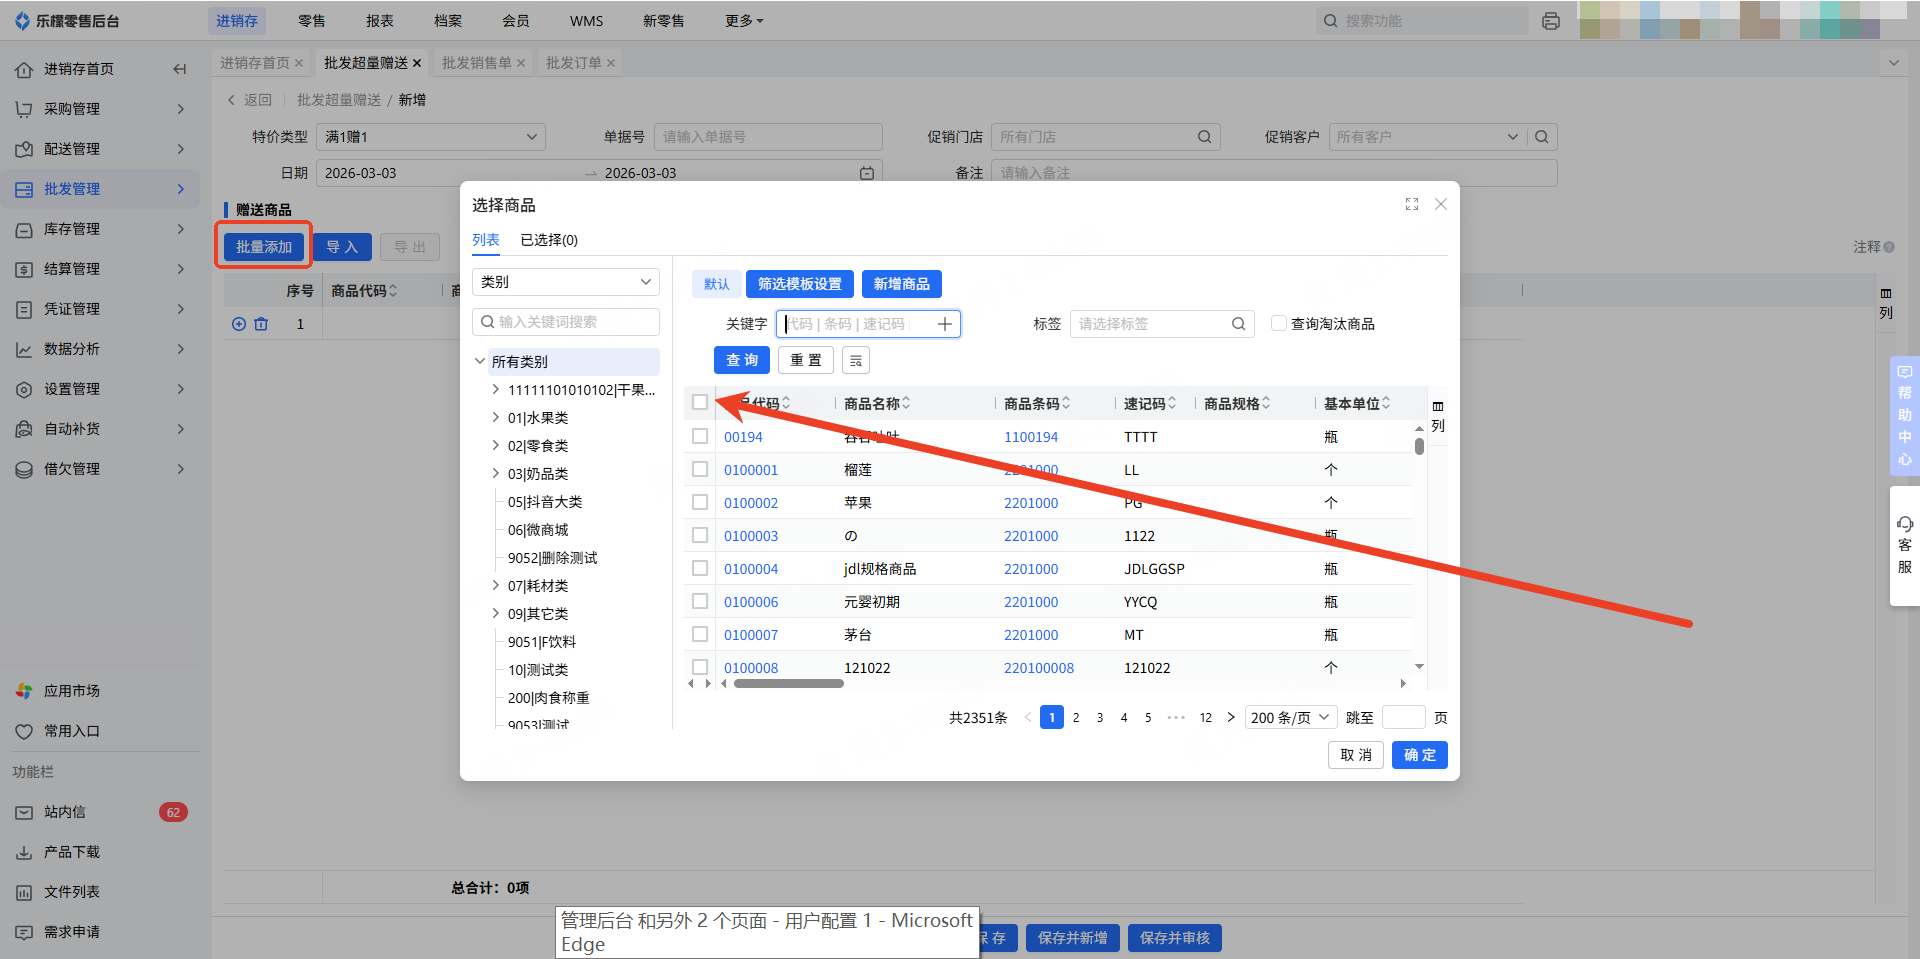Click the column settings icon right of table
The height and width of the screenshot is (959, 1920).
click(1437, 407)
